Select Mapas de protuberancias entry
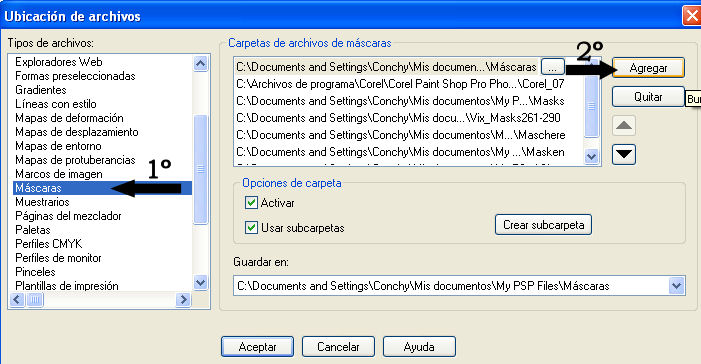Screen dimensions: 701x364 pos(75,160)
